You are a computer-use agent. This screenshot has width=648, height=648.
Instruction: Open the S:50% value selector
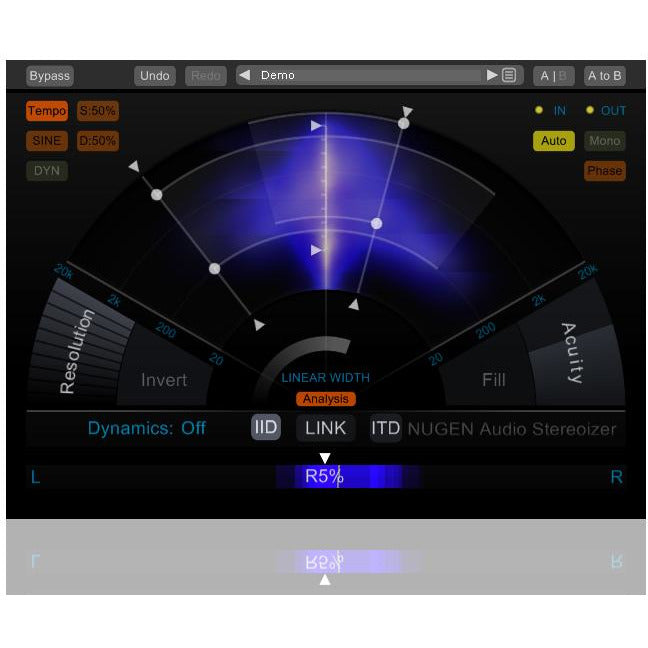(98, 111)
